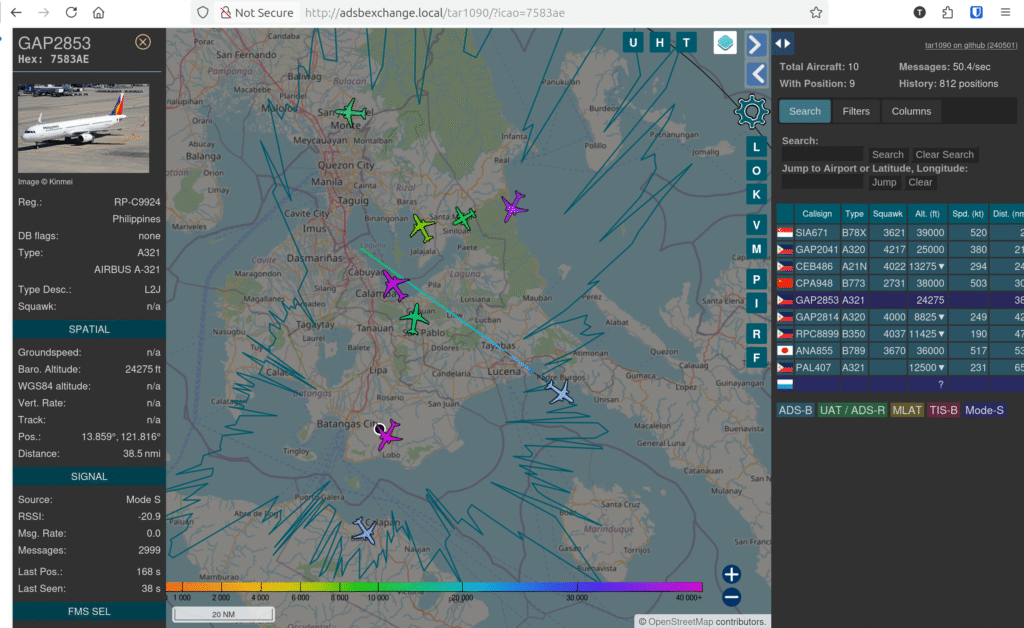This screenshot has height=628, width=1024.
Task: Open the settings gear on map
Action: [x=751, y=111]
